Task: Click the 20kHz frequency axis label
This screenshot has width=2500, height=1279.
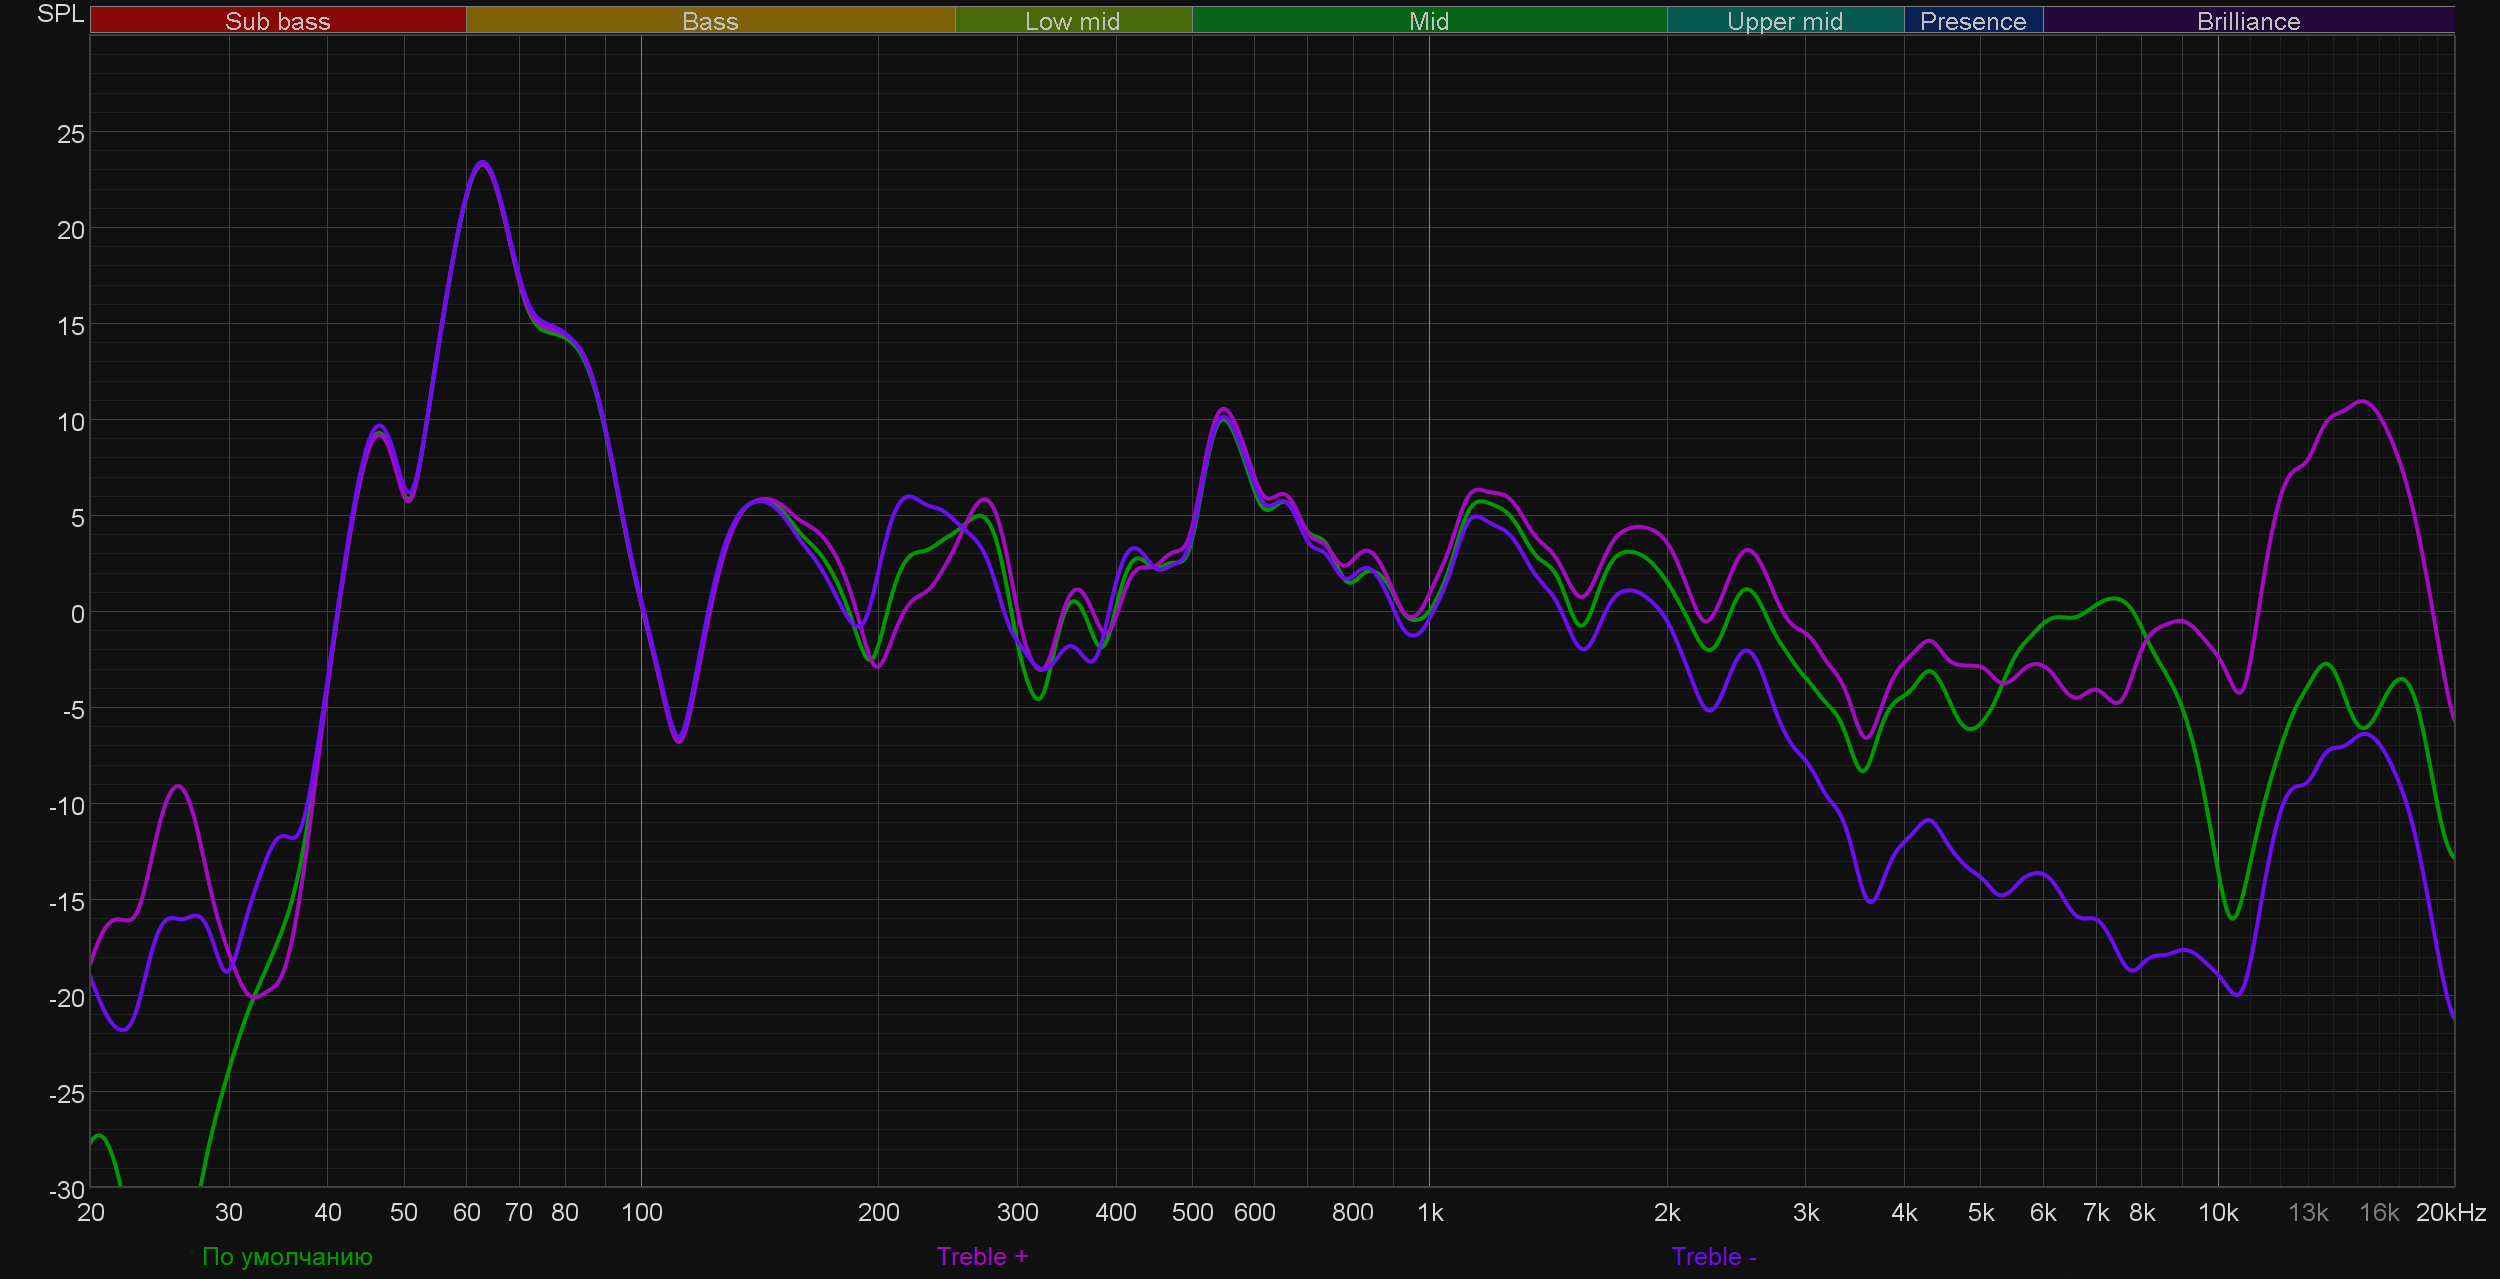Action: pos(2450,1212)
